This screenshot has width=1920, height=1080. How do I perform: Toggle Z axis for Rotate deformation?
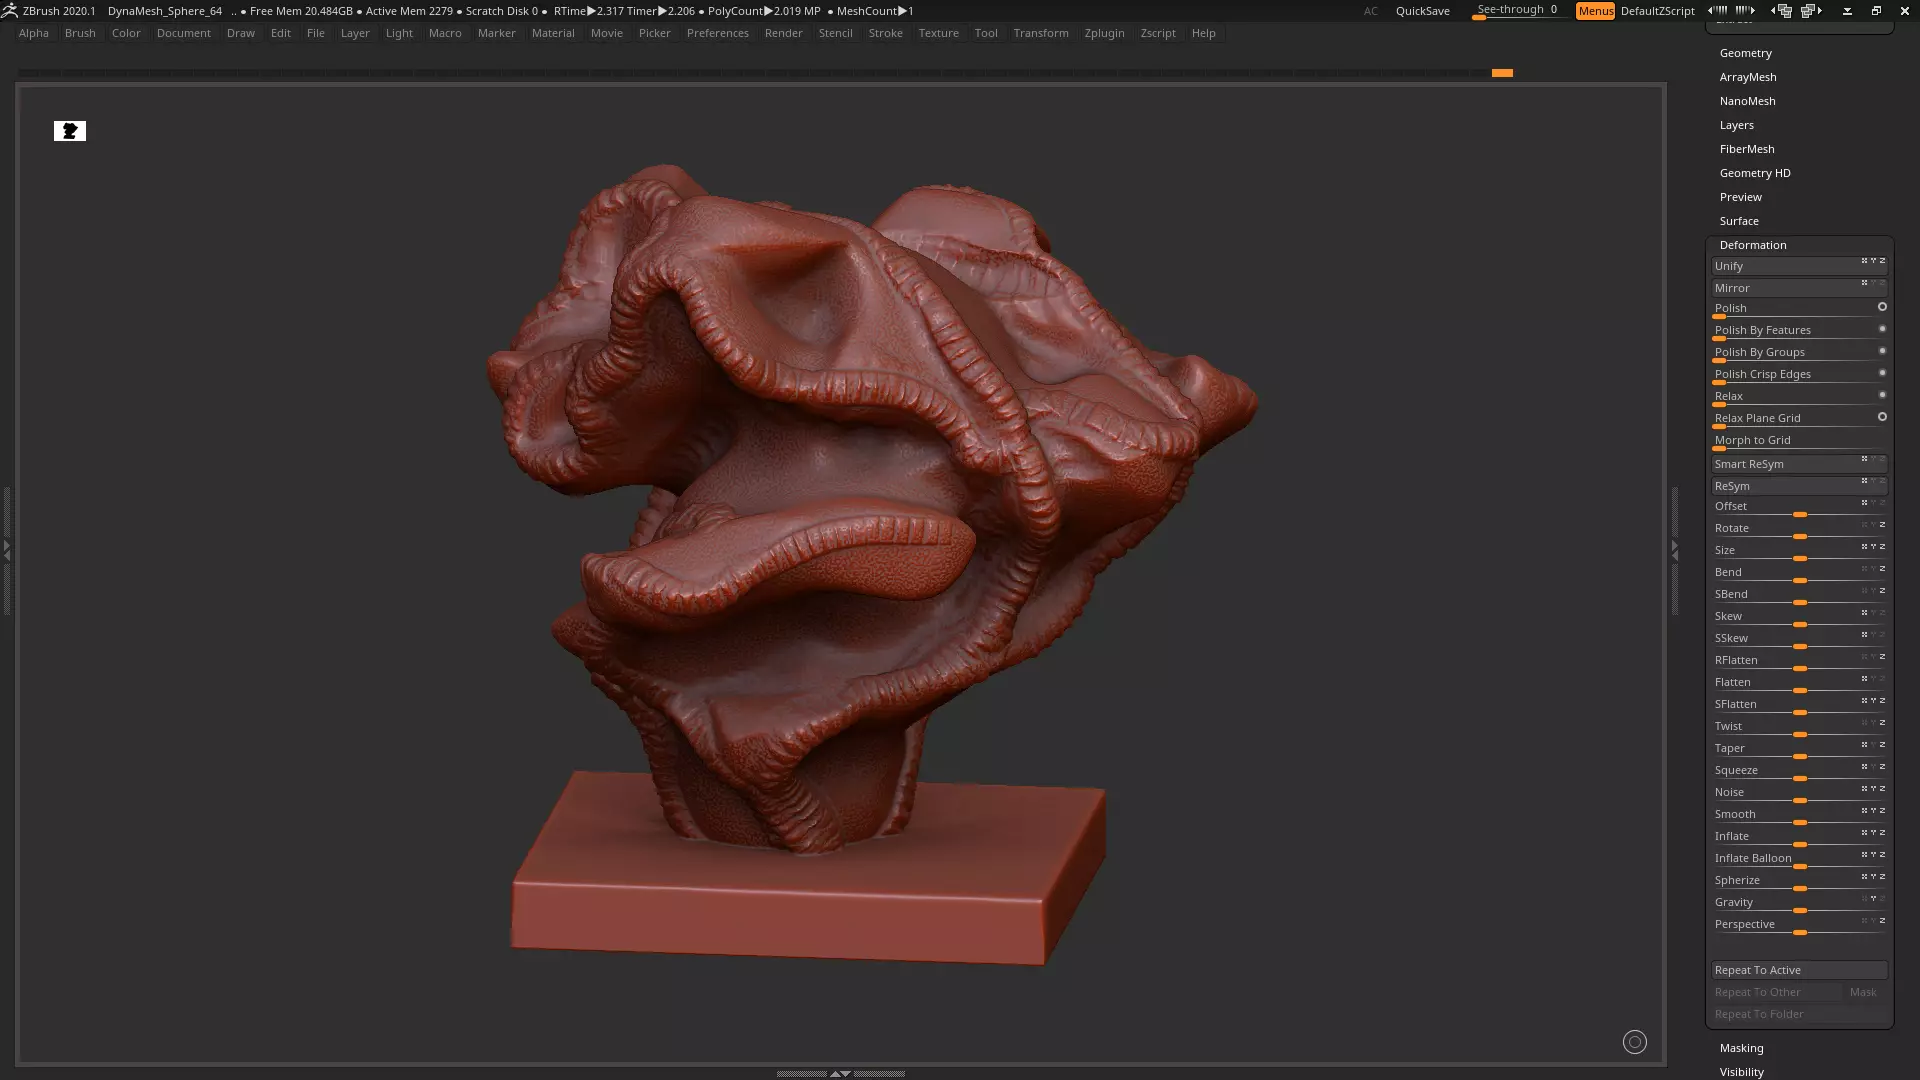click(1882, 525)
